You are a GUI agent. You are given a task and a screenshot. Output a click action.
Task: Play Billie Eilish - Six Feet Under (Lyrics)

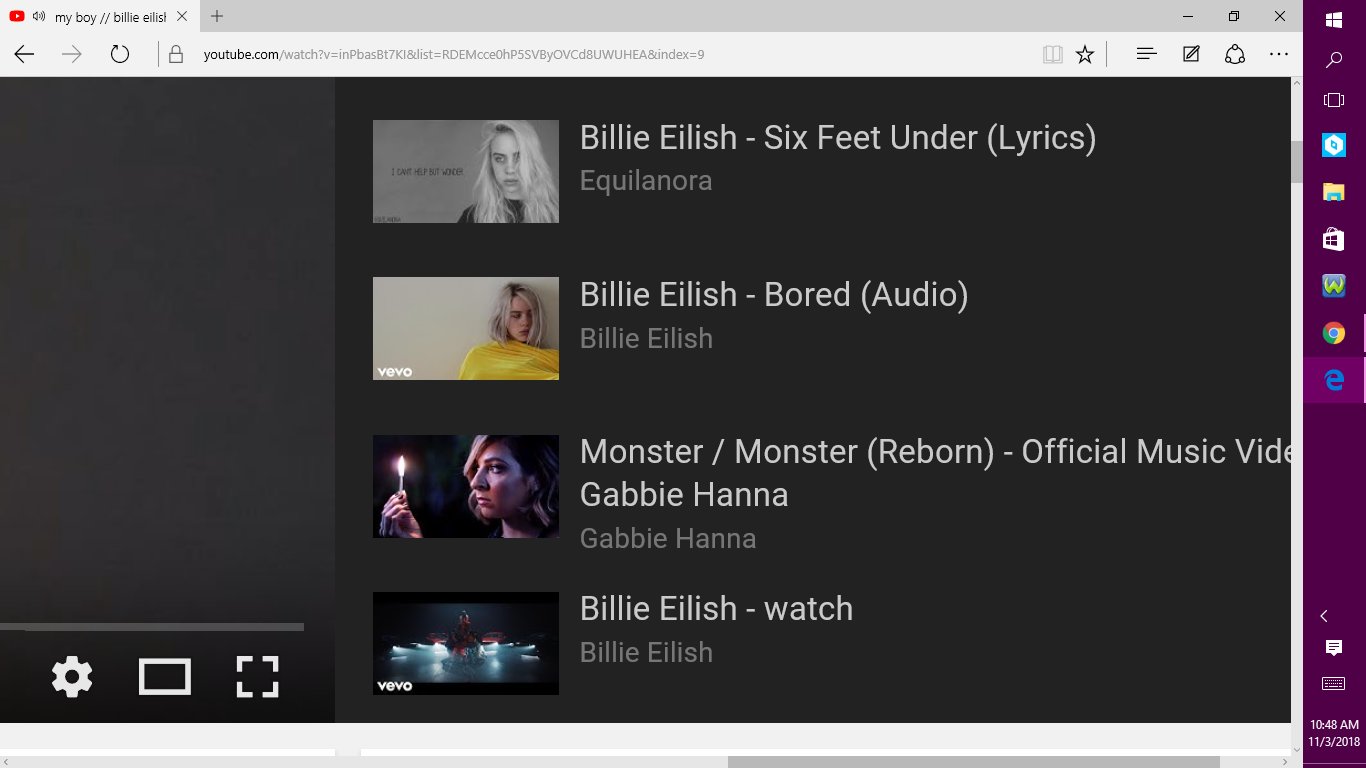pyautogui.click(x=838, y=137)
